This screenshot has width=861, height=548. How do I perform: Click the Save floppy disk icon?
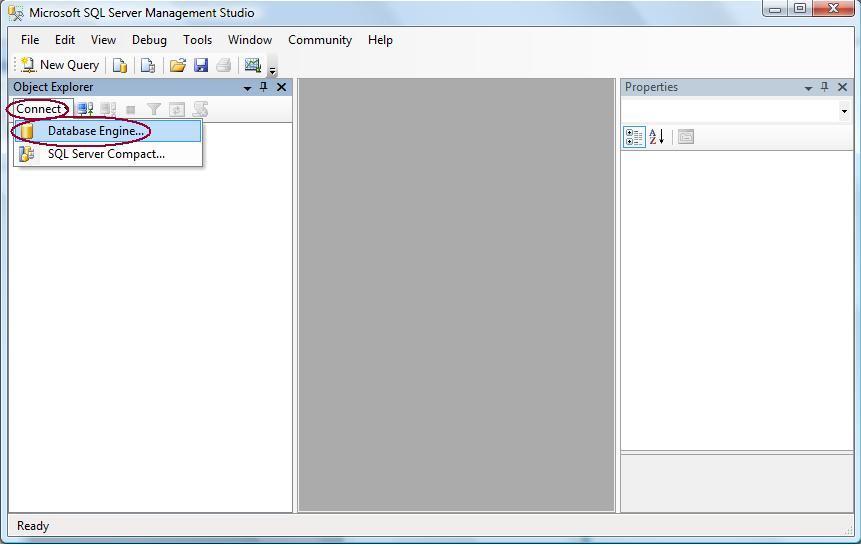point(201,65)
